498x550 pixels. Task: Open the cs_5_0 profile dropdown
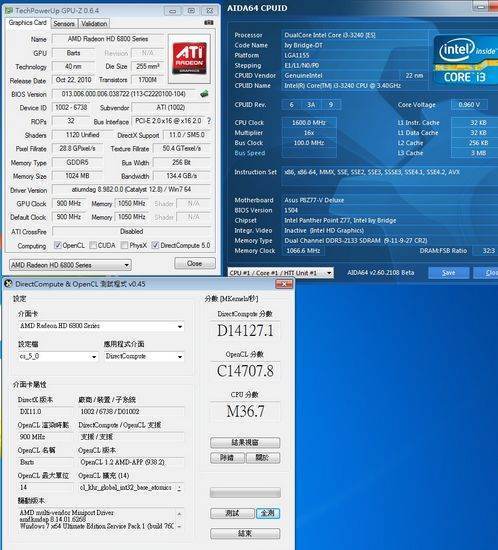pos(58,356)
